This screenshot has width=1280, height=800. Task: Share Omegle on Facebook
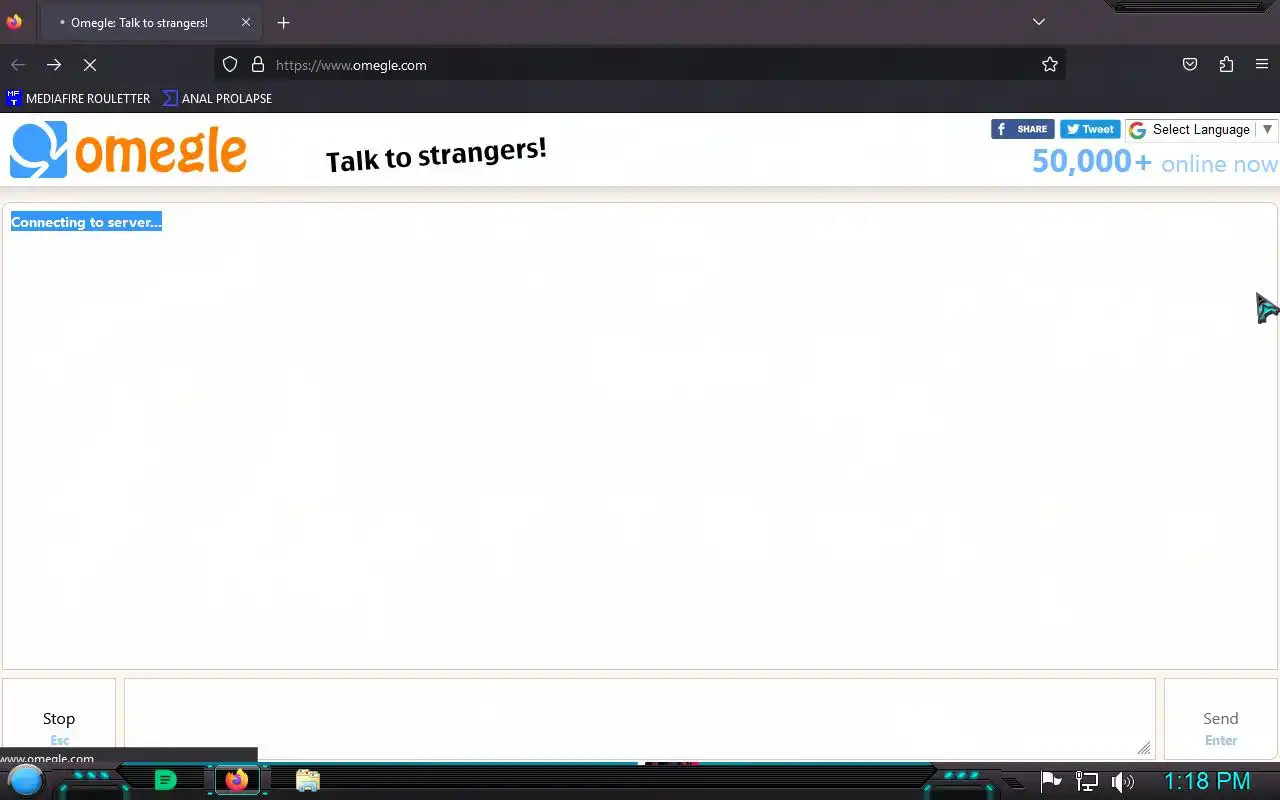pos(1022,129)
